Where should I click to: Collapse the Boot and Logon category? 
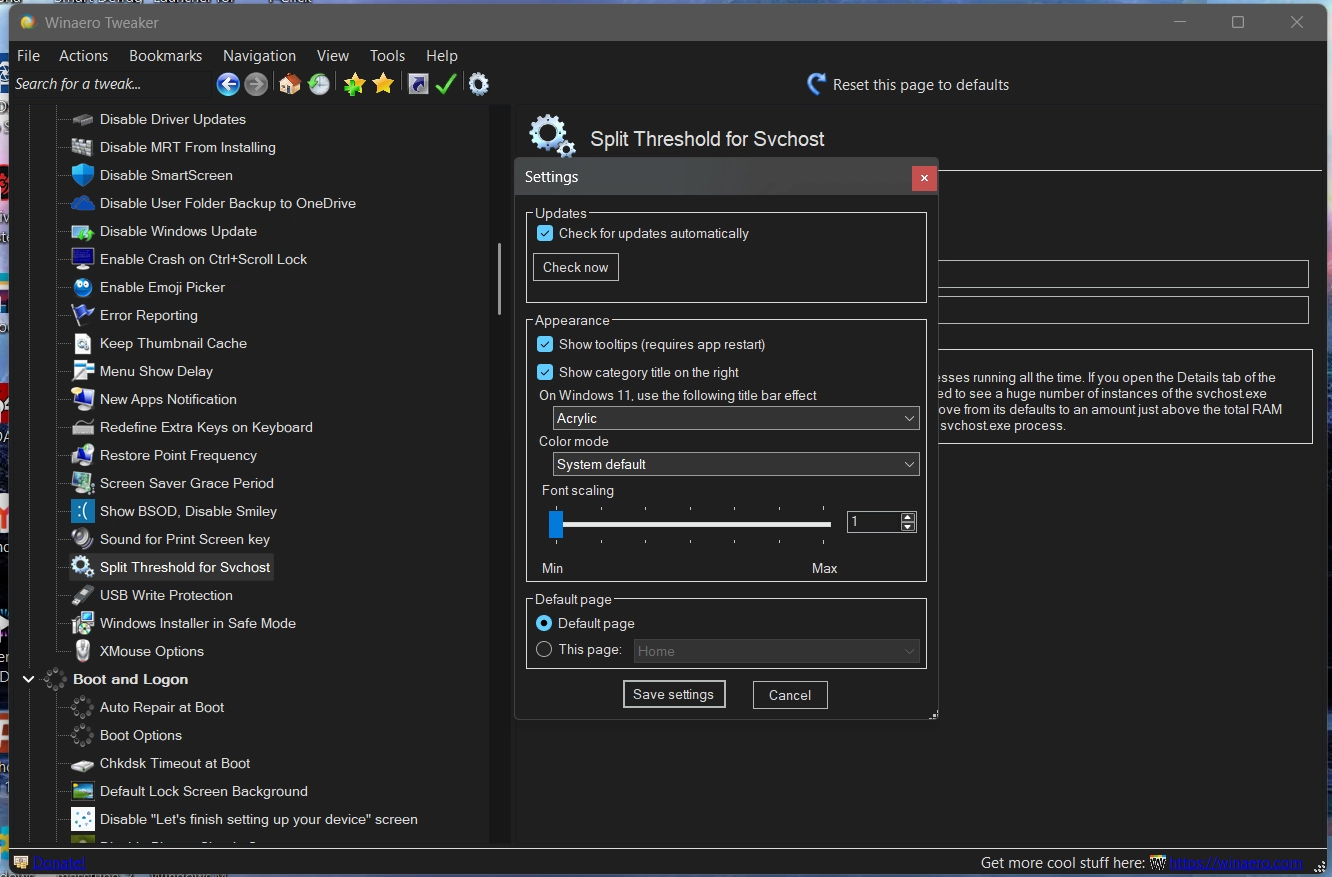[x=28, y=679]
